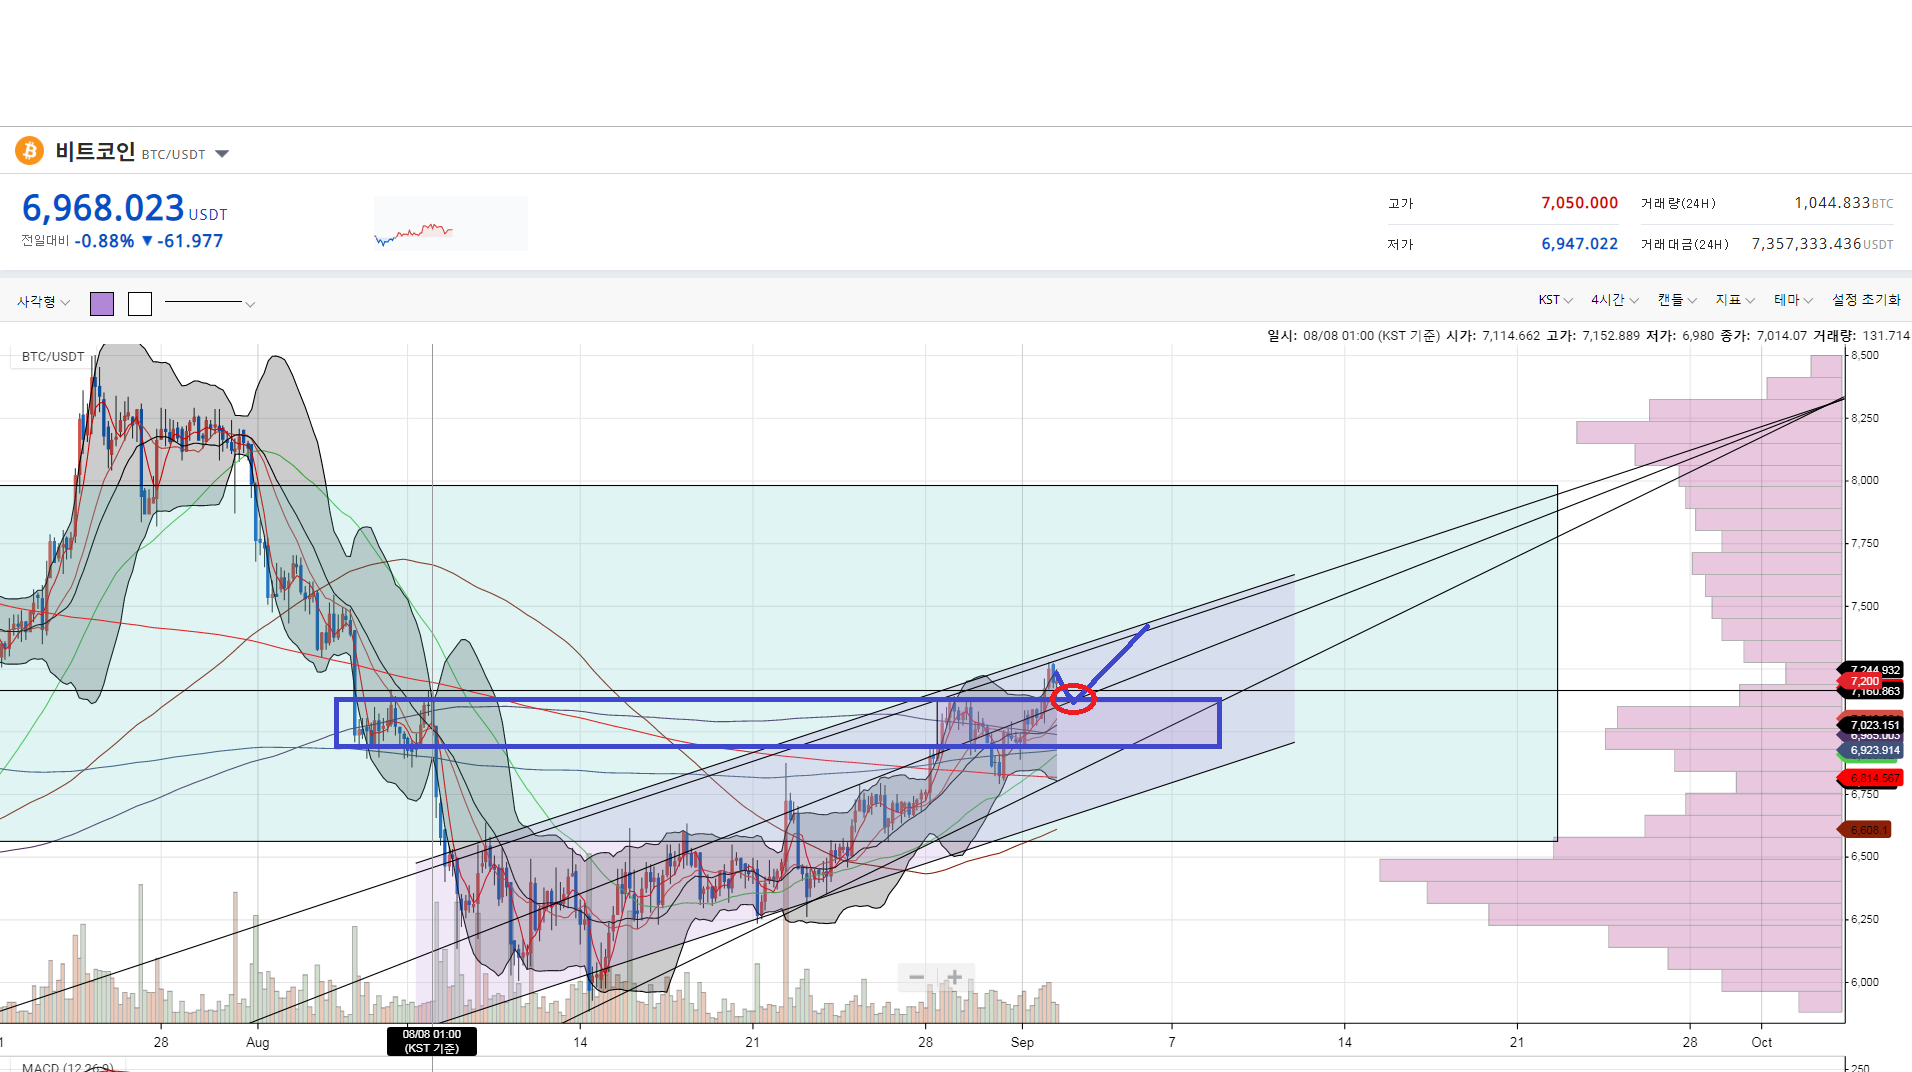Viewport: 1912px width, 1072px height.
Task: Click the Aug label on time axis
Action: [257, 1042]
